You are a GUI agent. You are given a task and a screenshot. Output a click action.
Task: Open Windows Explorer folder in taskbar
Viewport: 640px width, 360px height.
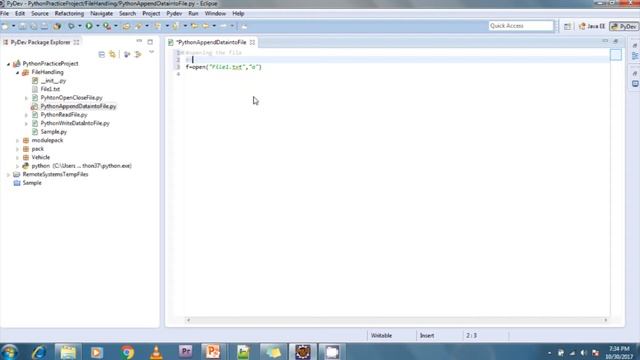pyautogui.click(x=68, y=352)
